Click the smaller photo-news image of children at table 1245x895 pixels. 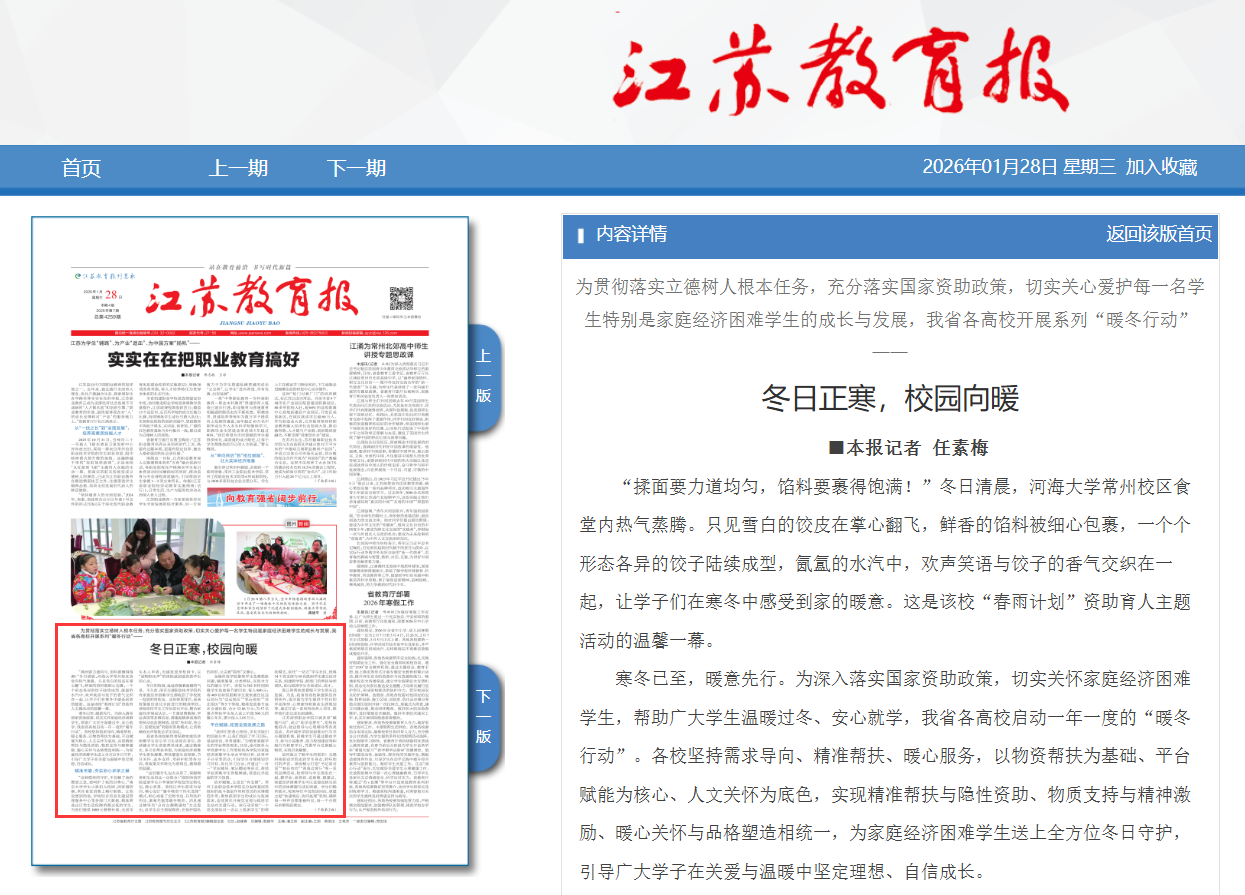(281, 562)
